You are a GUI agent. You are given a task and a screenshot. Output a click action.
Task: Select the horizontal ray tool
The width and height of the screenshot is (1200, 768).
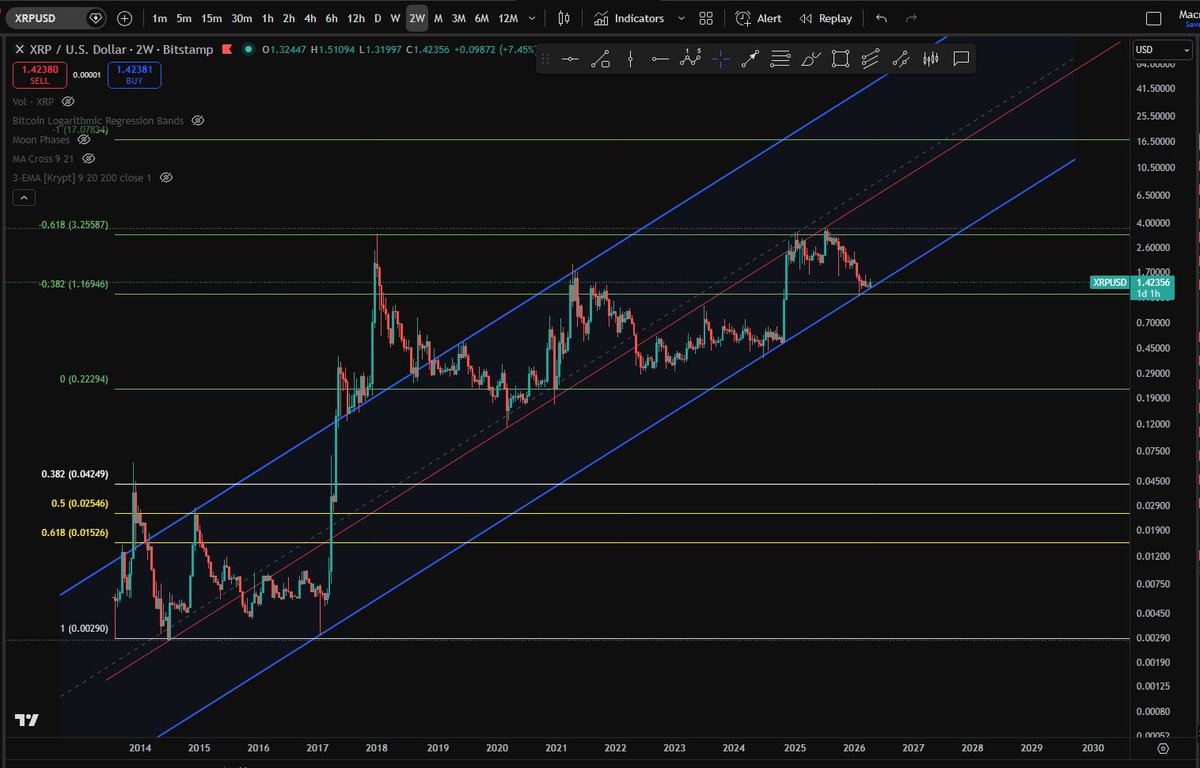coord(660,59)
